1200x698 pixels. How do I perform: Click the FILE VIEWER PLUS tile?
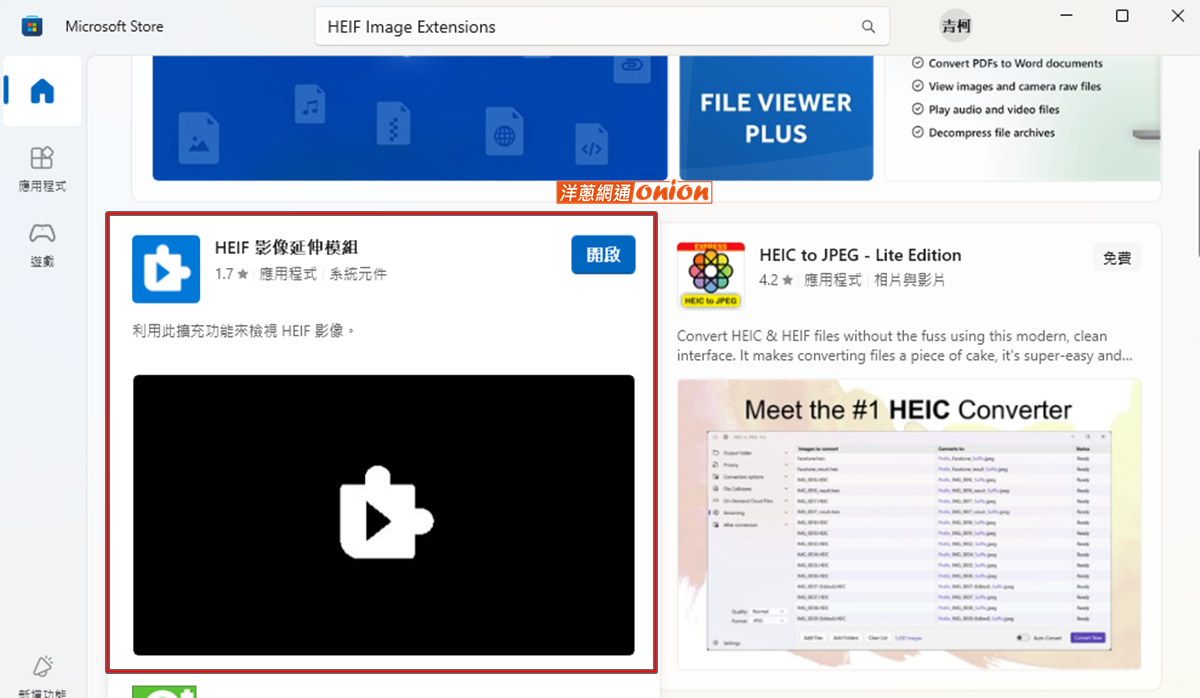[x=776, y=118]
